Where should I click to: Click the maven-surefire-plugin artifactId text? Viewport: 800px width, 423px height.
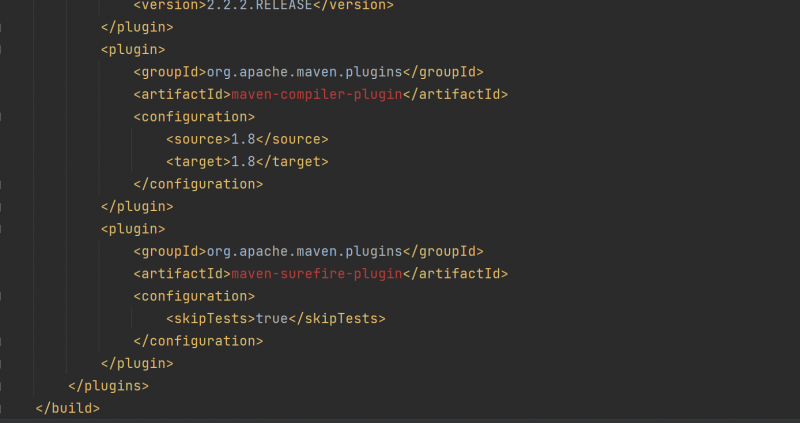(315, 273)
